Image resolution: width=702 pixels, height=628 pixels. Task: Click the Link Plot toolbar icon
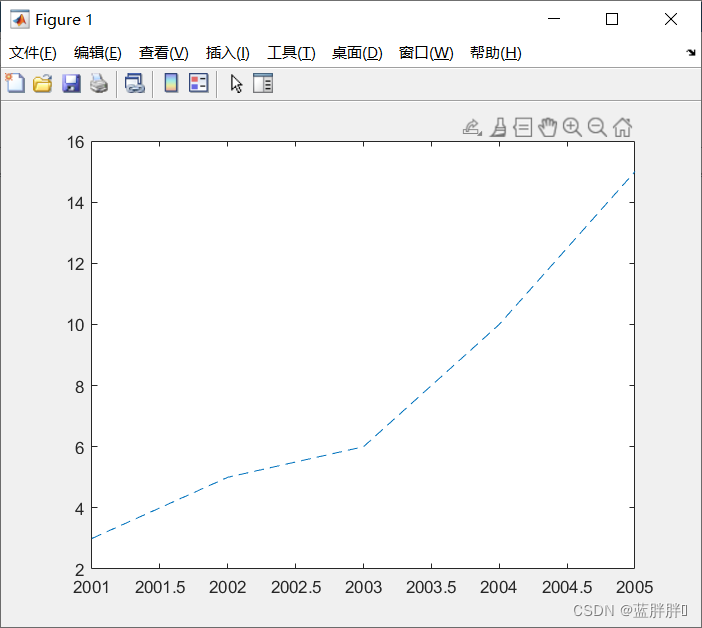click(135, 83)
